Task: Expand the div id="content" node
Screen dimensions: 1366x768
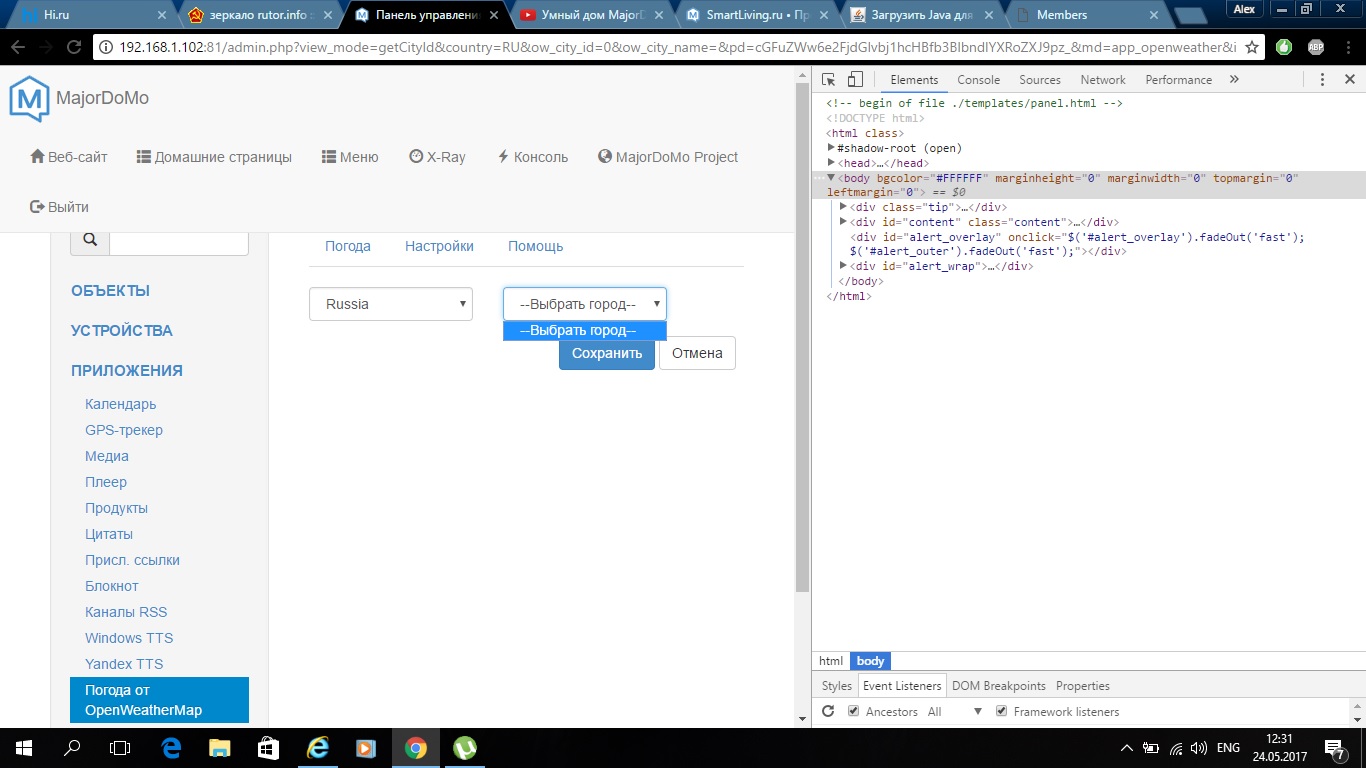Action: tap(844, 222)
